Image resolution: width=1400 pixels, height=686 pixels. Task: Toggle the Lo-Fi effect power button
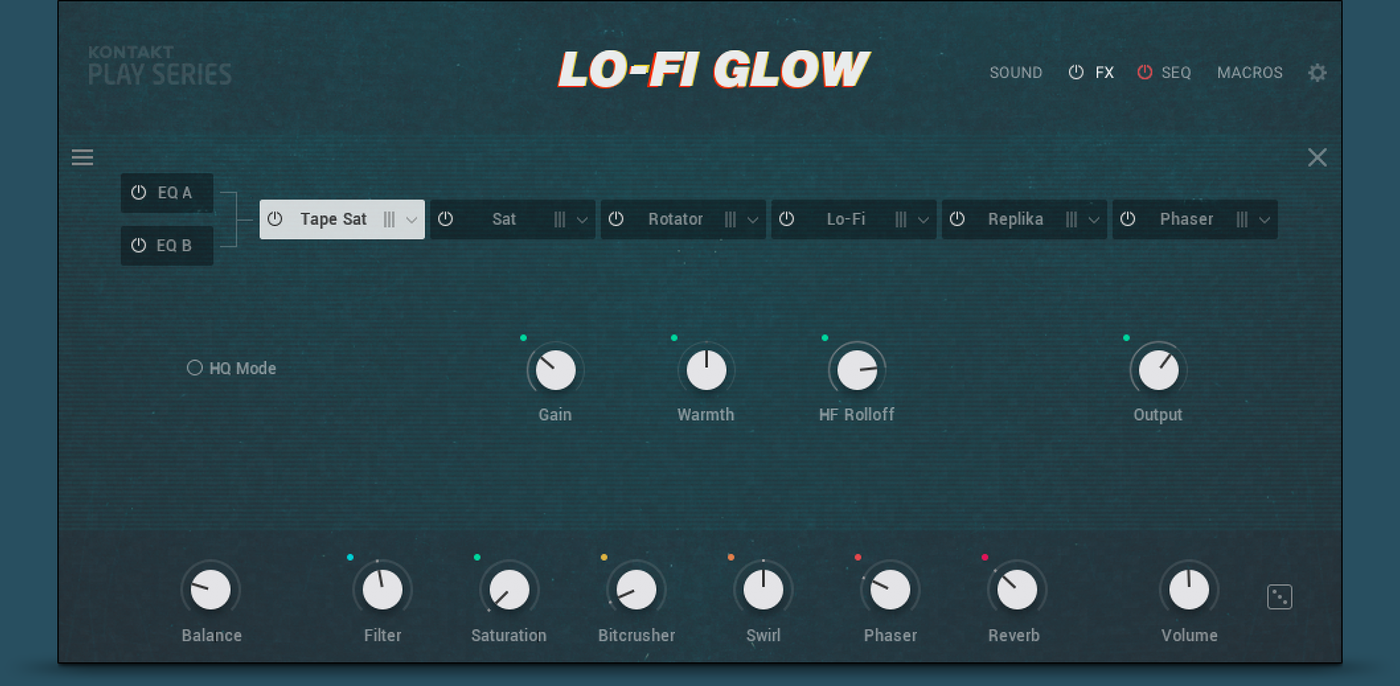pyautogui.click(x=787, y=219)
